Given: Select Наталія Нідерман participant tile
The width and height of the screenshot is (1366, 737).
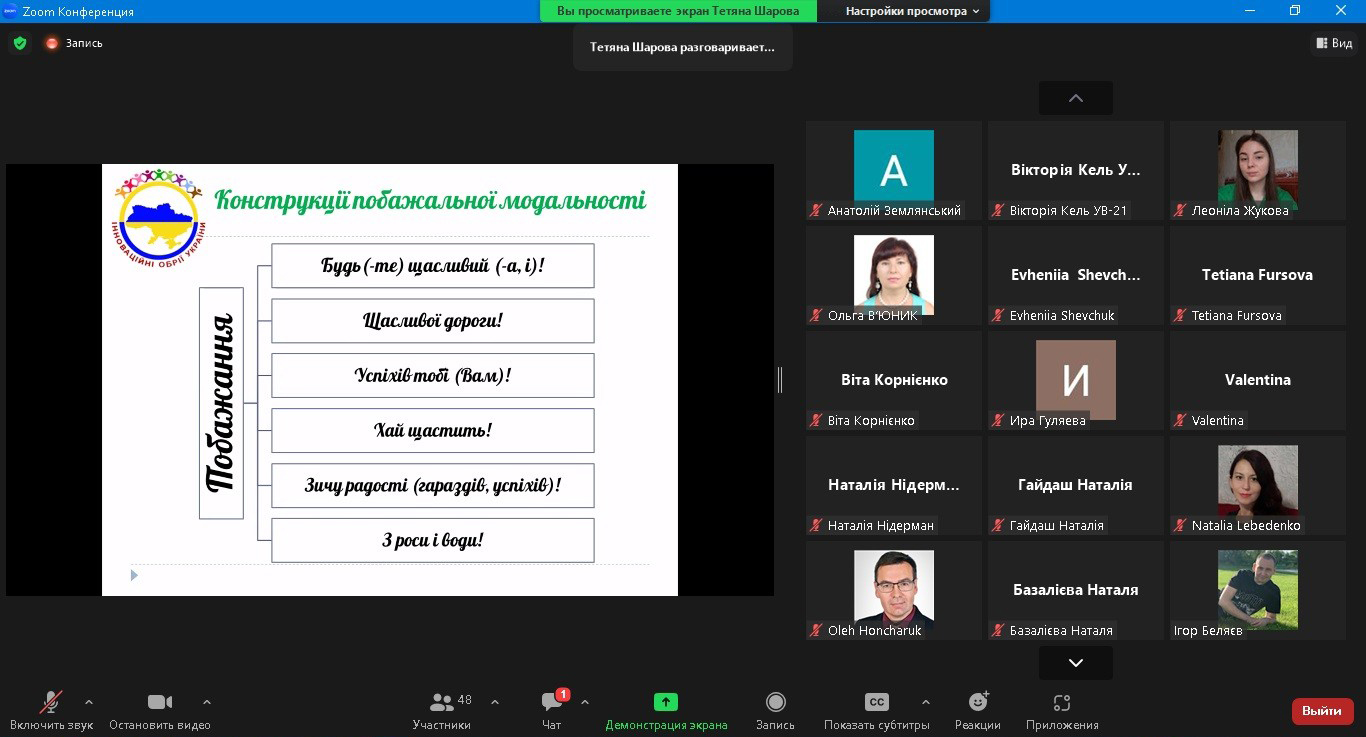Looking at the screenshot, I should click(x=894, y=485).
